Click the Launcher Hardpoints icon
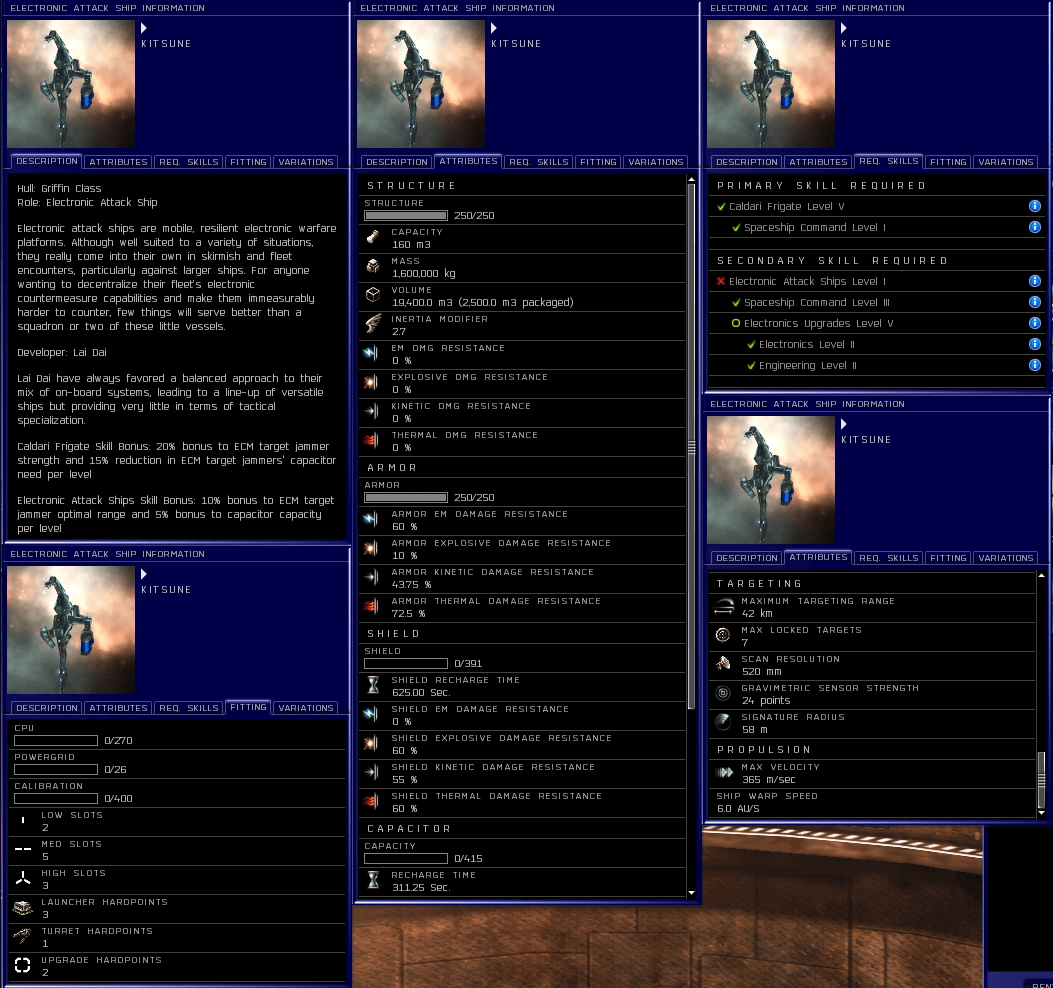 pos(23,908)
